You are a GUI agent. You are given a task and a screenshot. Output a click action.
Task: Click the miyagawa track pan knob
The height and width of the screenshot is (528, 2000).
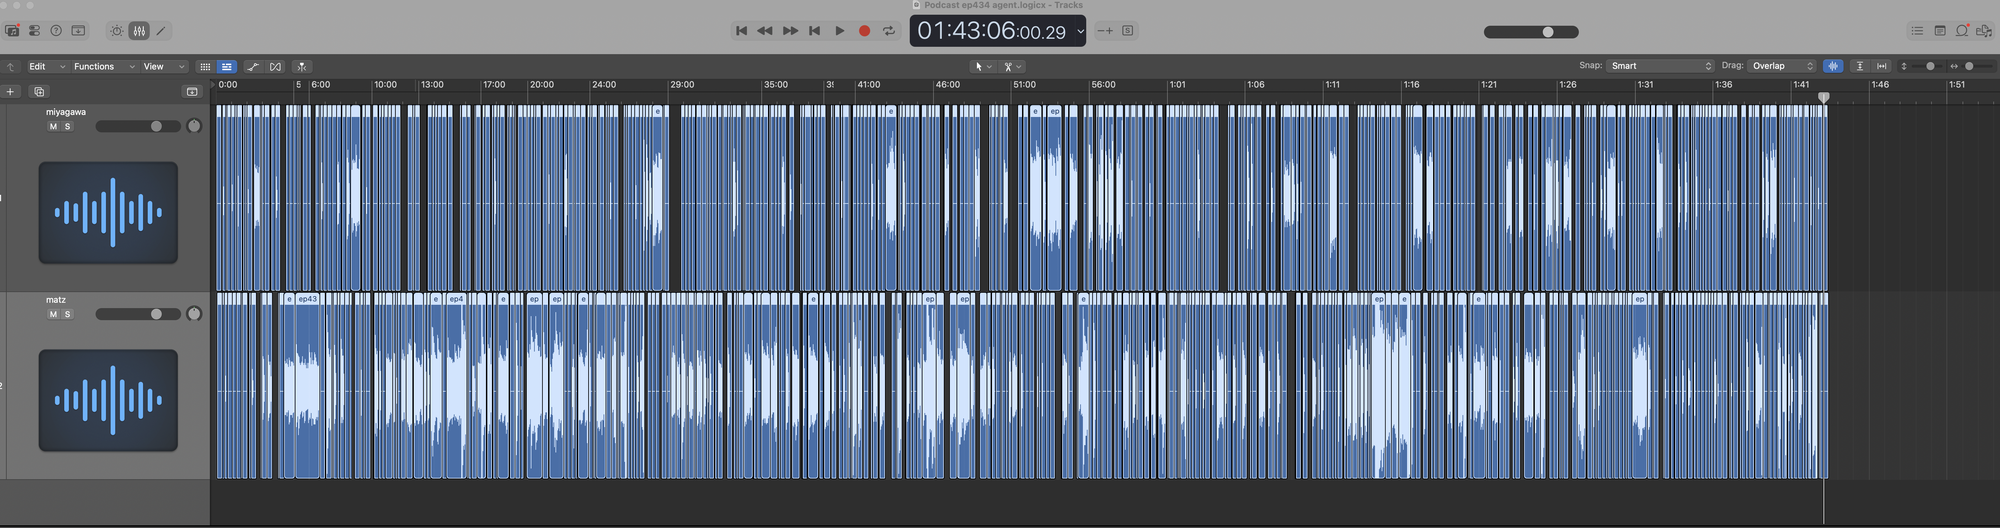[194, 126]
